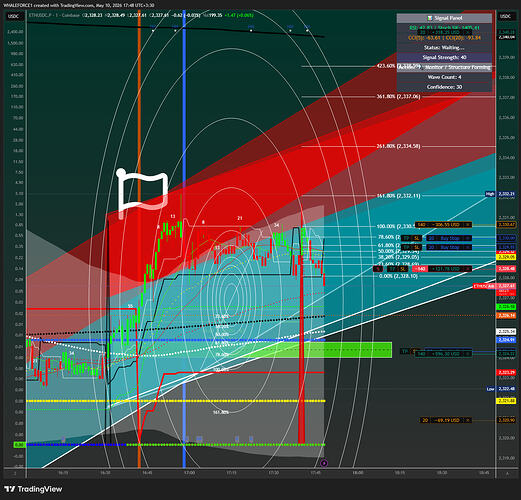Viewport: 521px width, 500px height.
Task: Select the white flag drawing on chart
Action: tap(142, 193)
